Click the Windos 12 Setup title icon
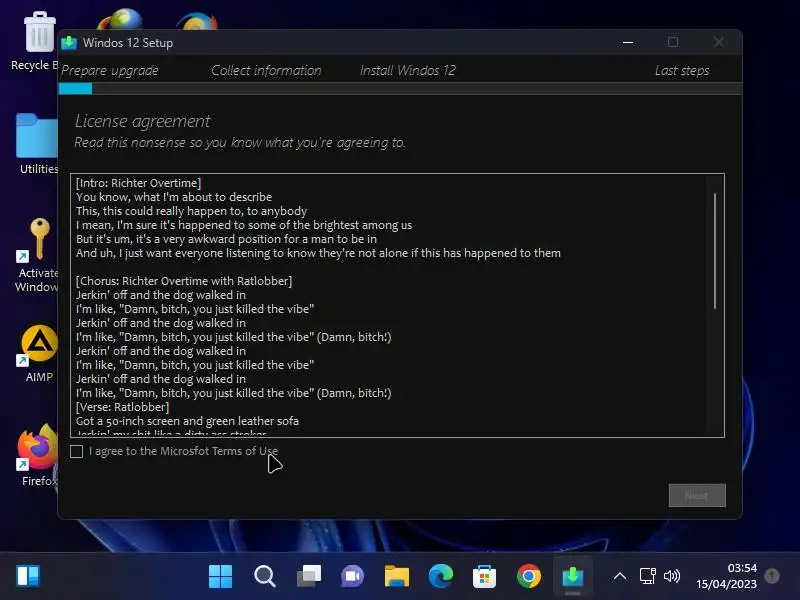Image resolution: width=800 pixels, height=600 pixels. pyautogui.click(x=69, y=43)
